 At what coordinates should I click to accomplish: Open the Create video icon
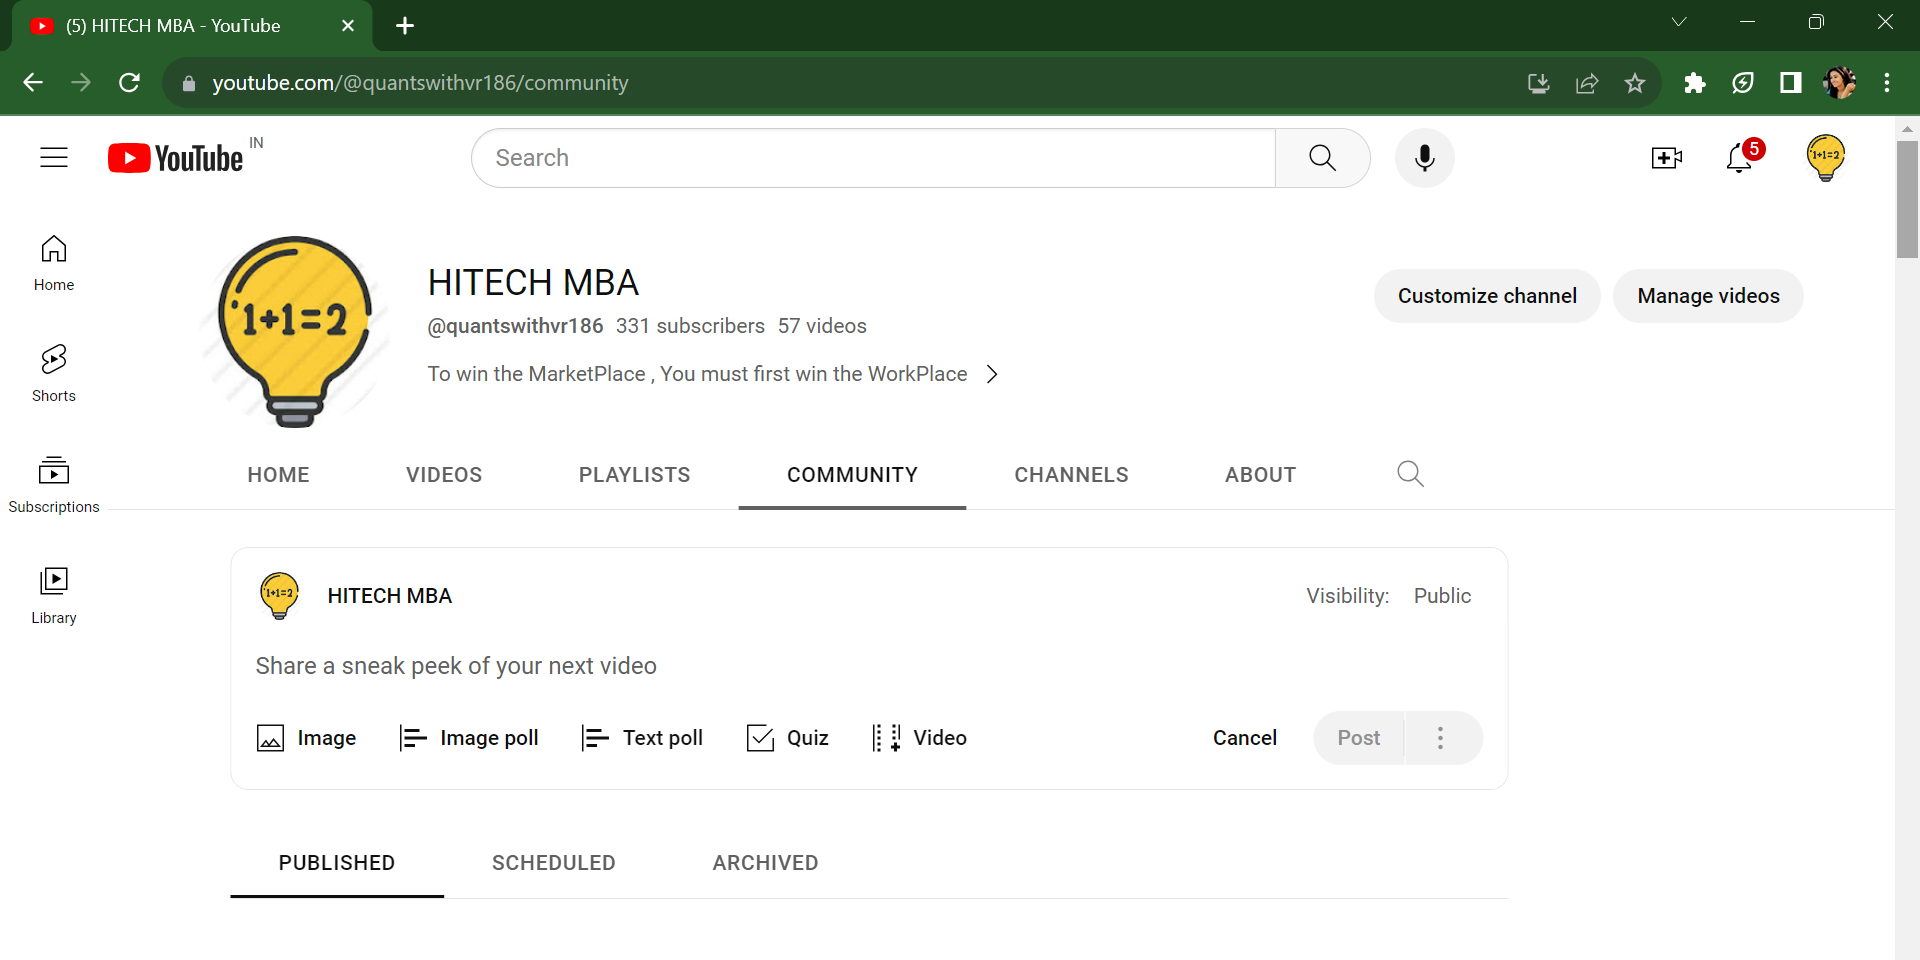pyautogui.click(x=1666, y=158)
